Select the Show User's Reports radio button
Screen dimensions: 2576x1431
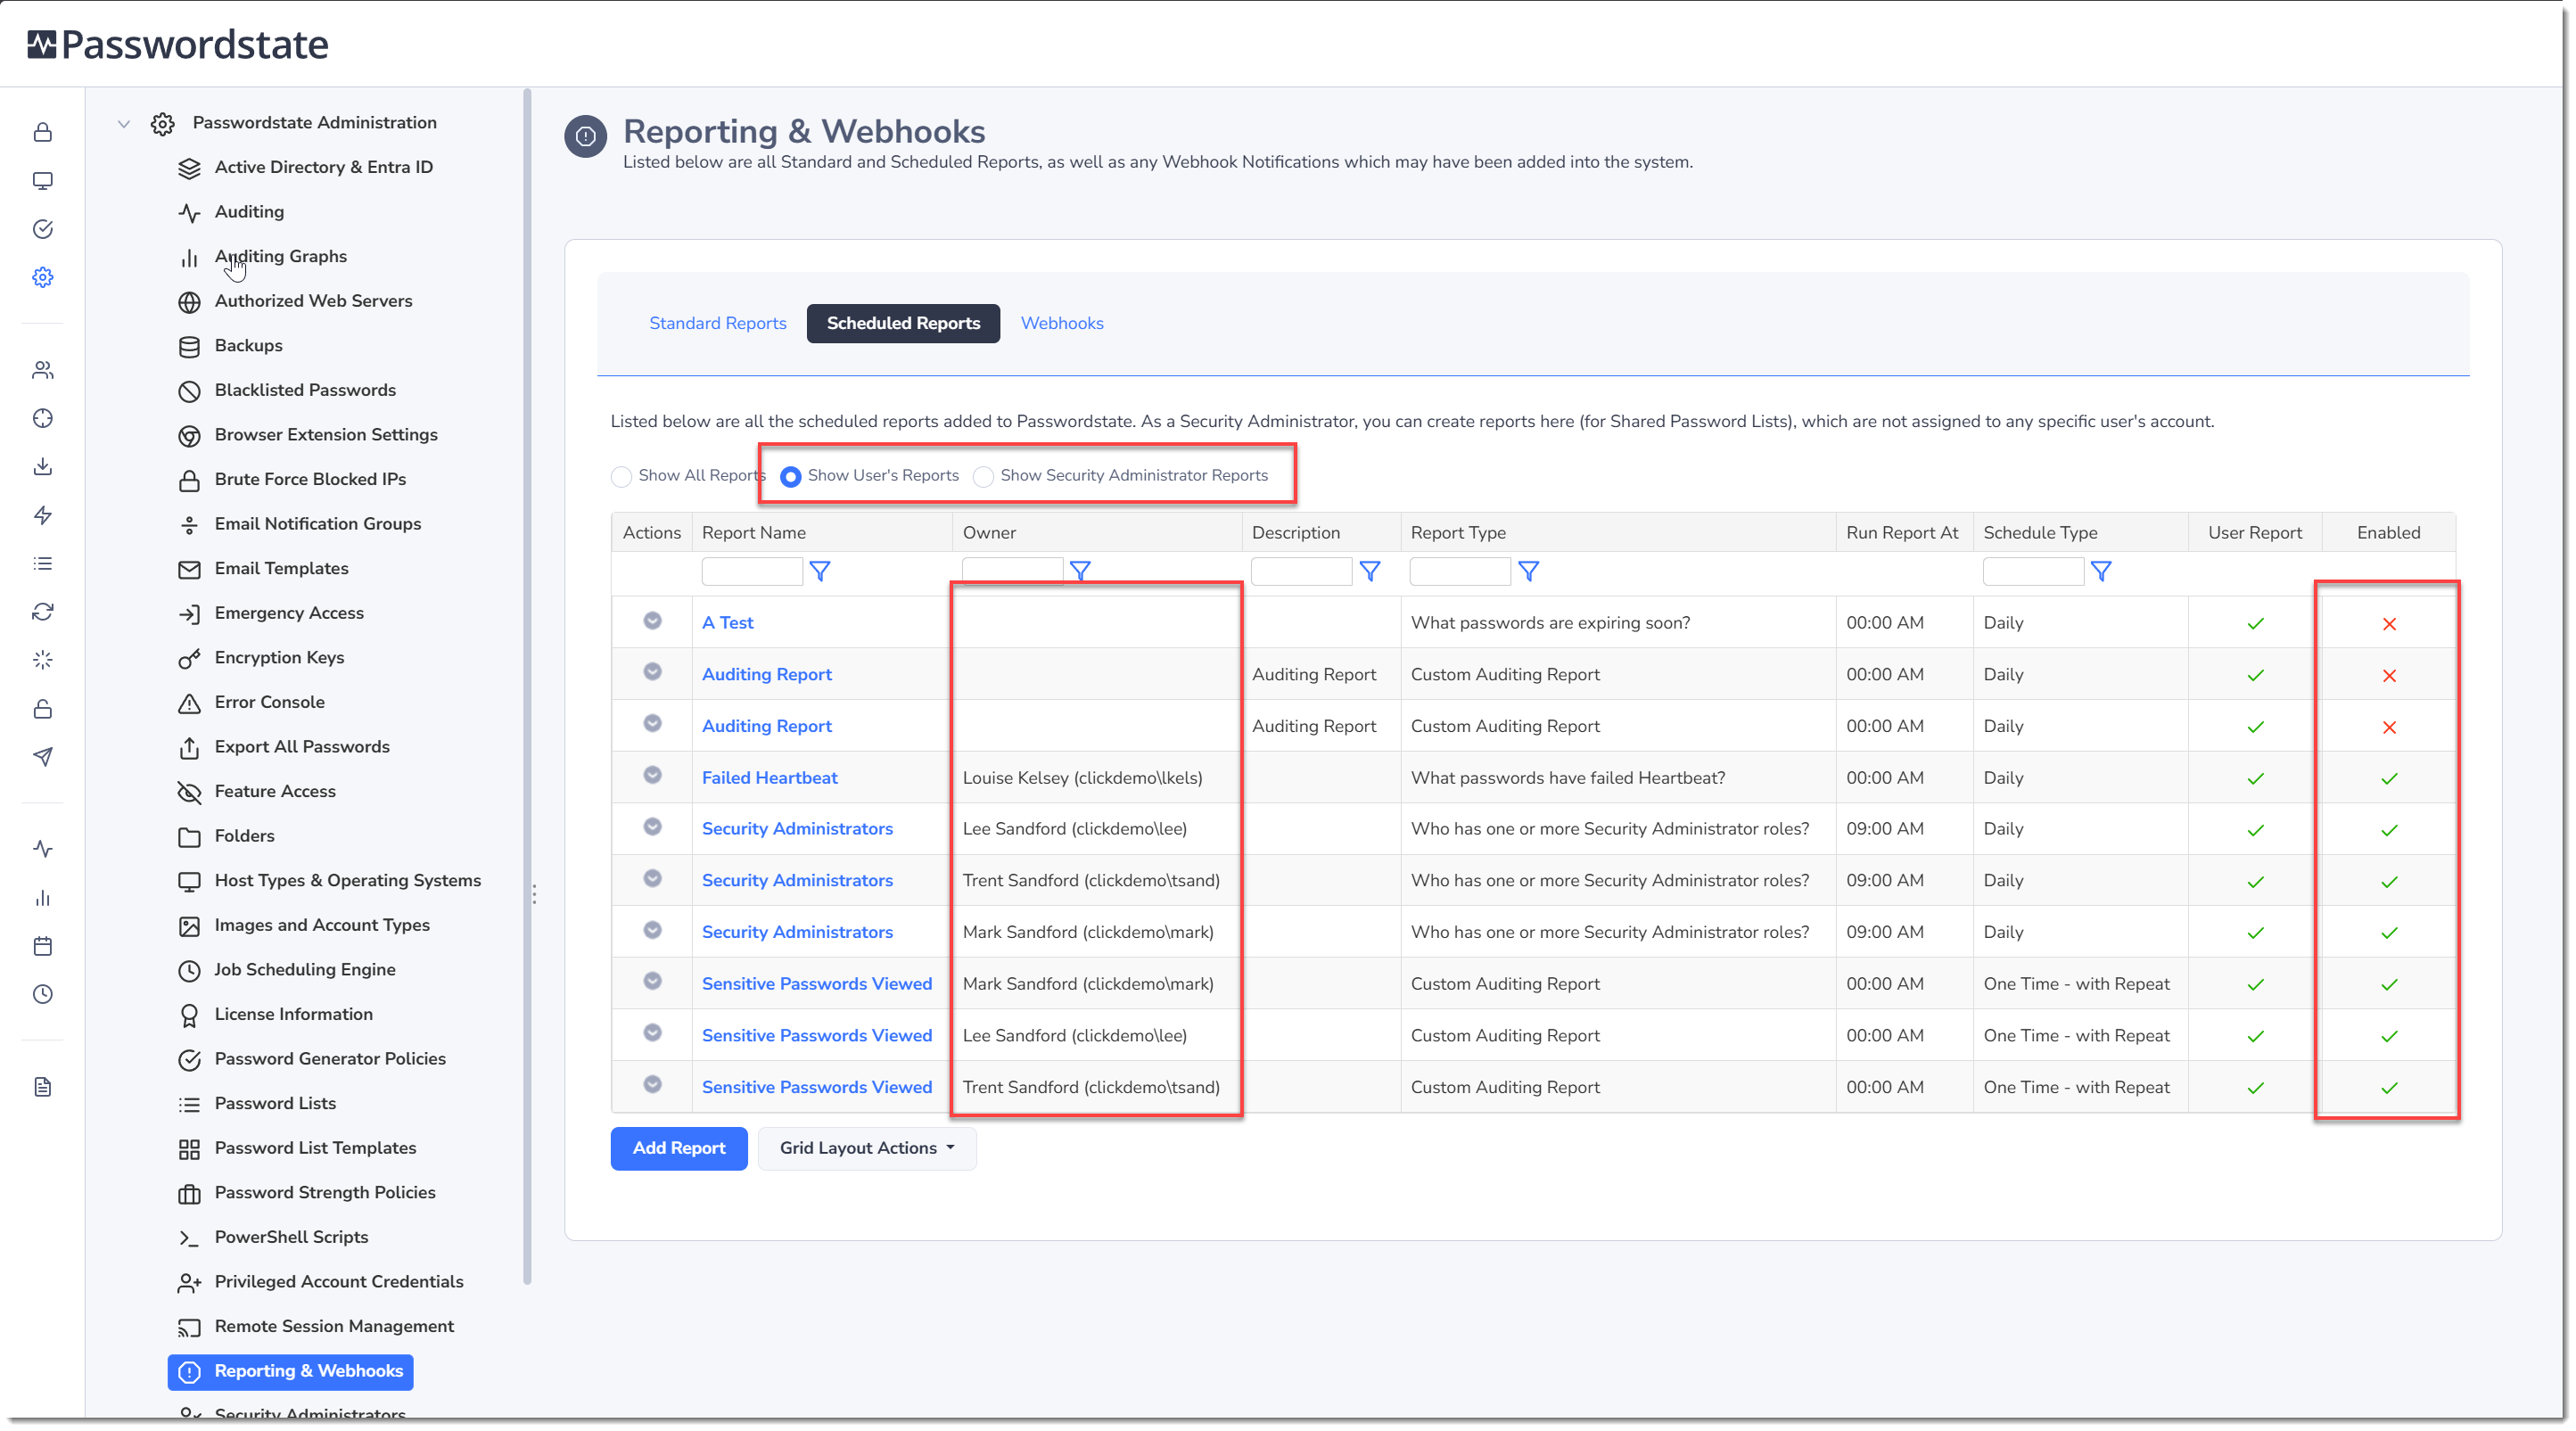[x=790, y=476]
